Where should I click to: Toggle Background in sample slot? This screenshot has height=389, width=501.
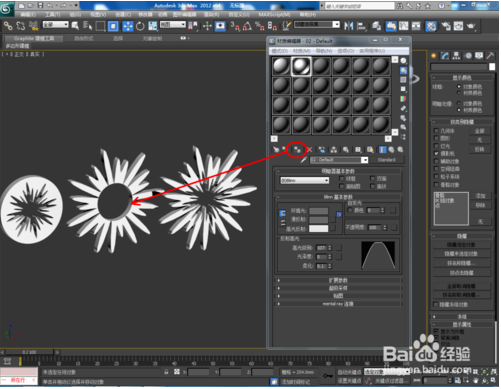click(x=403, y=80)
